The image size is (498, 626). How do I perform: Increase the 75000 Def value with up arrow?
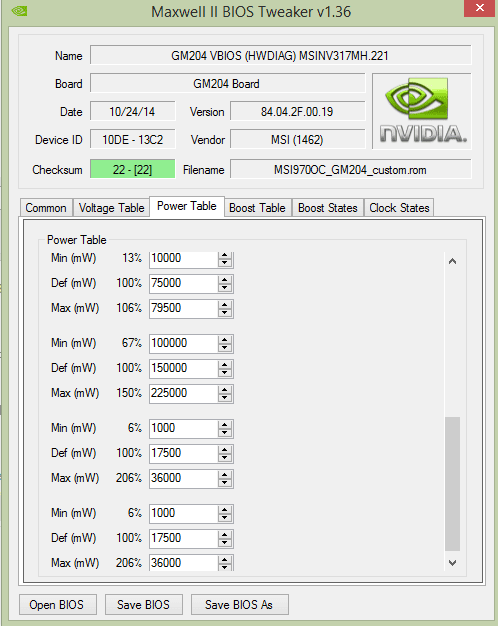[x=225, y=279]
